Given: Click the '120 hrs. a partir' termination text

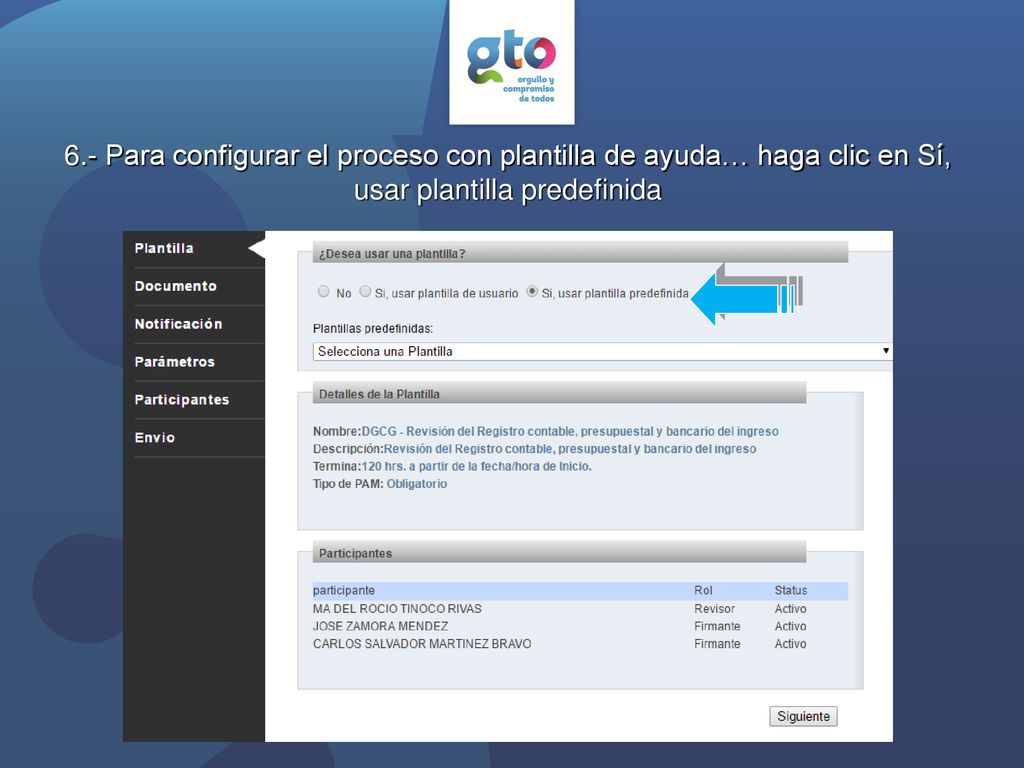Looking at the screenshot, I should pos(477,466).
